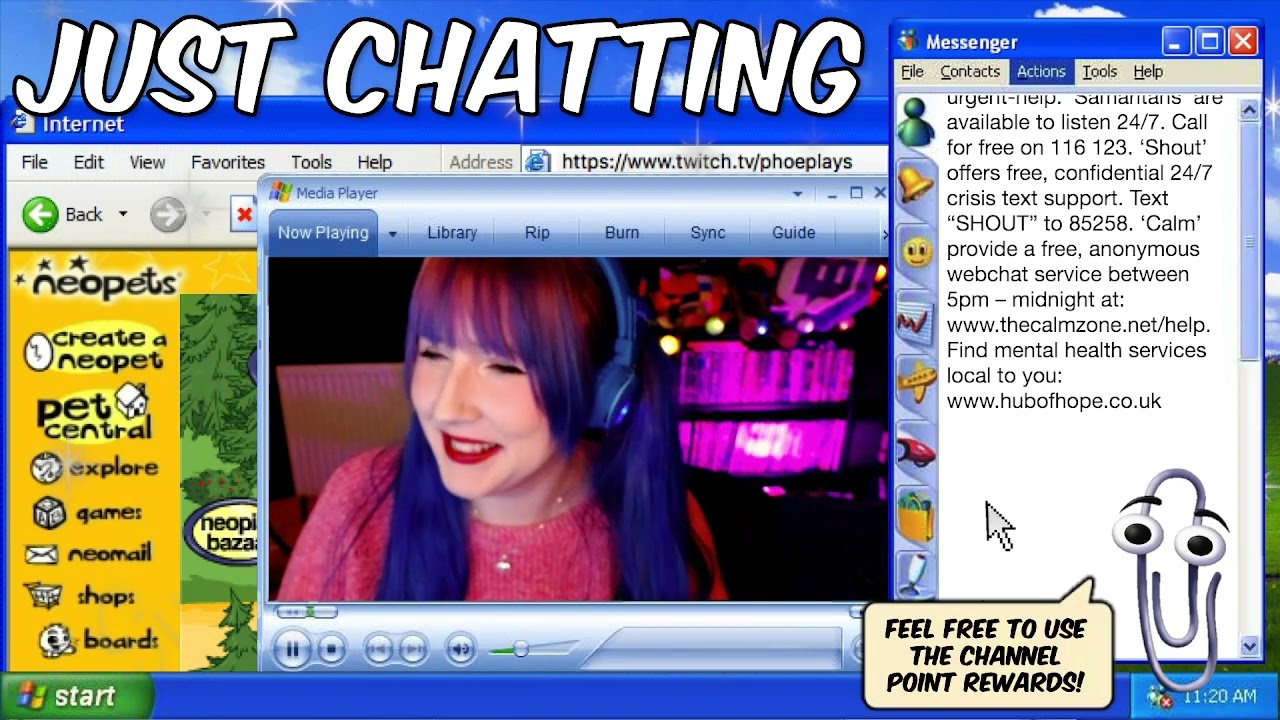
Task: Open the Messenger contact tab with green buddy icon
Action: tap(916, 124)
